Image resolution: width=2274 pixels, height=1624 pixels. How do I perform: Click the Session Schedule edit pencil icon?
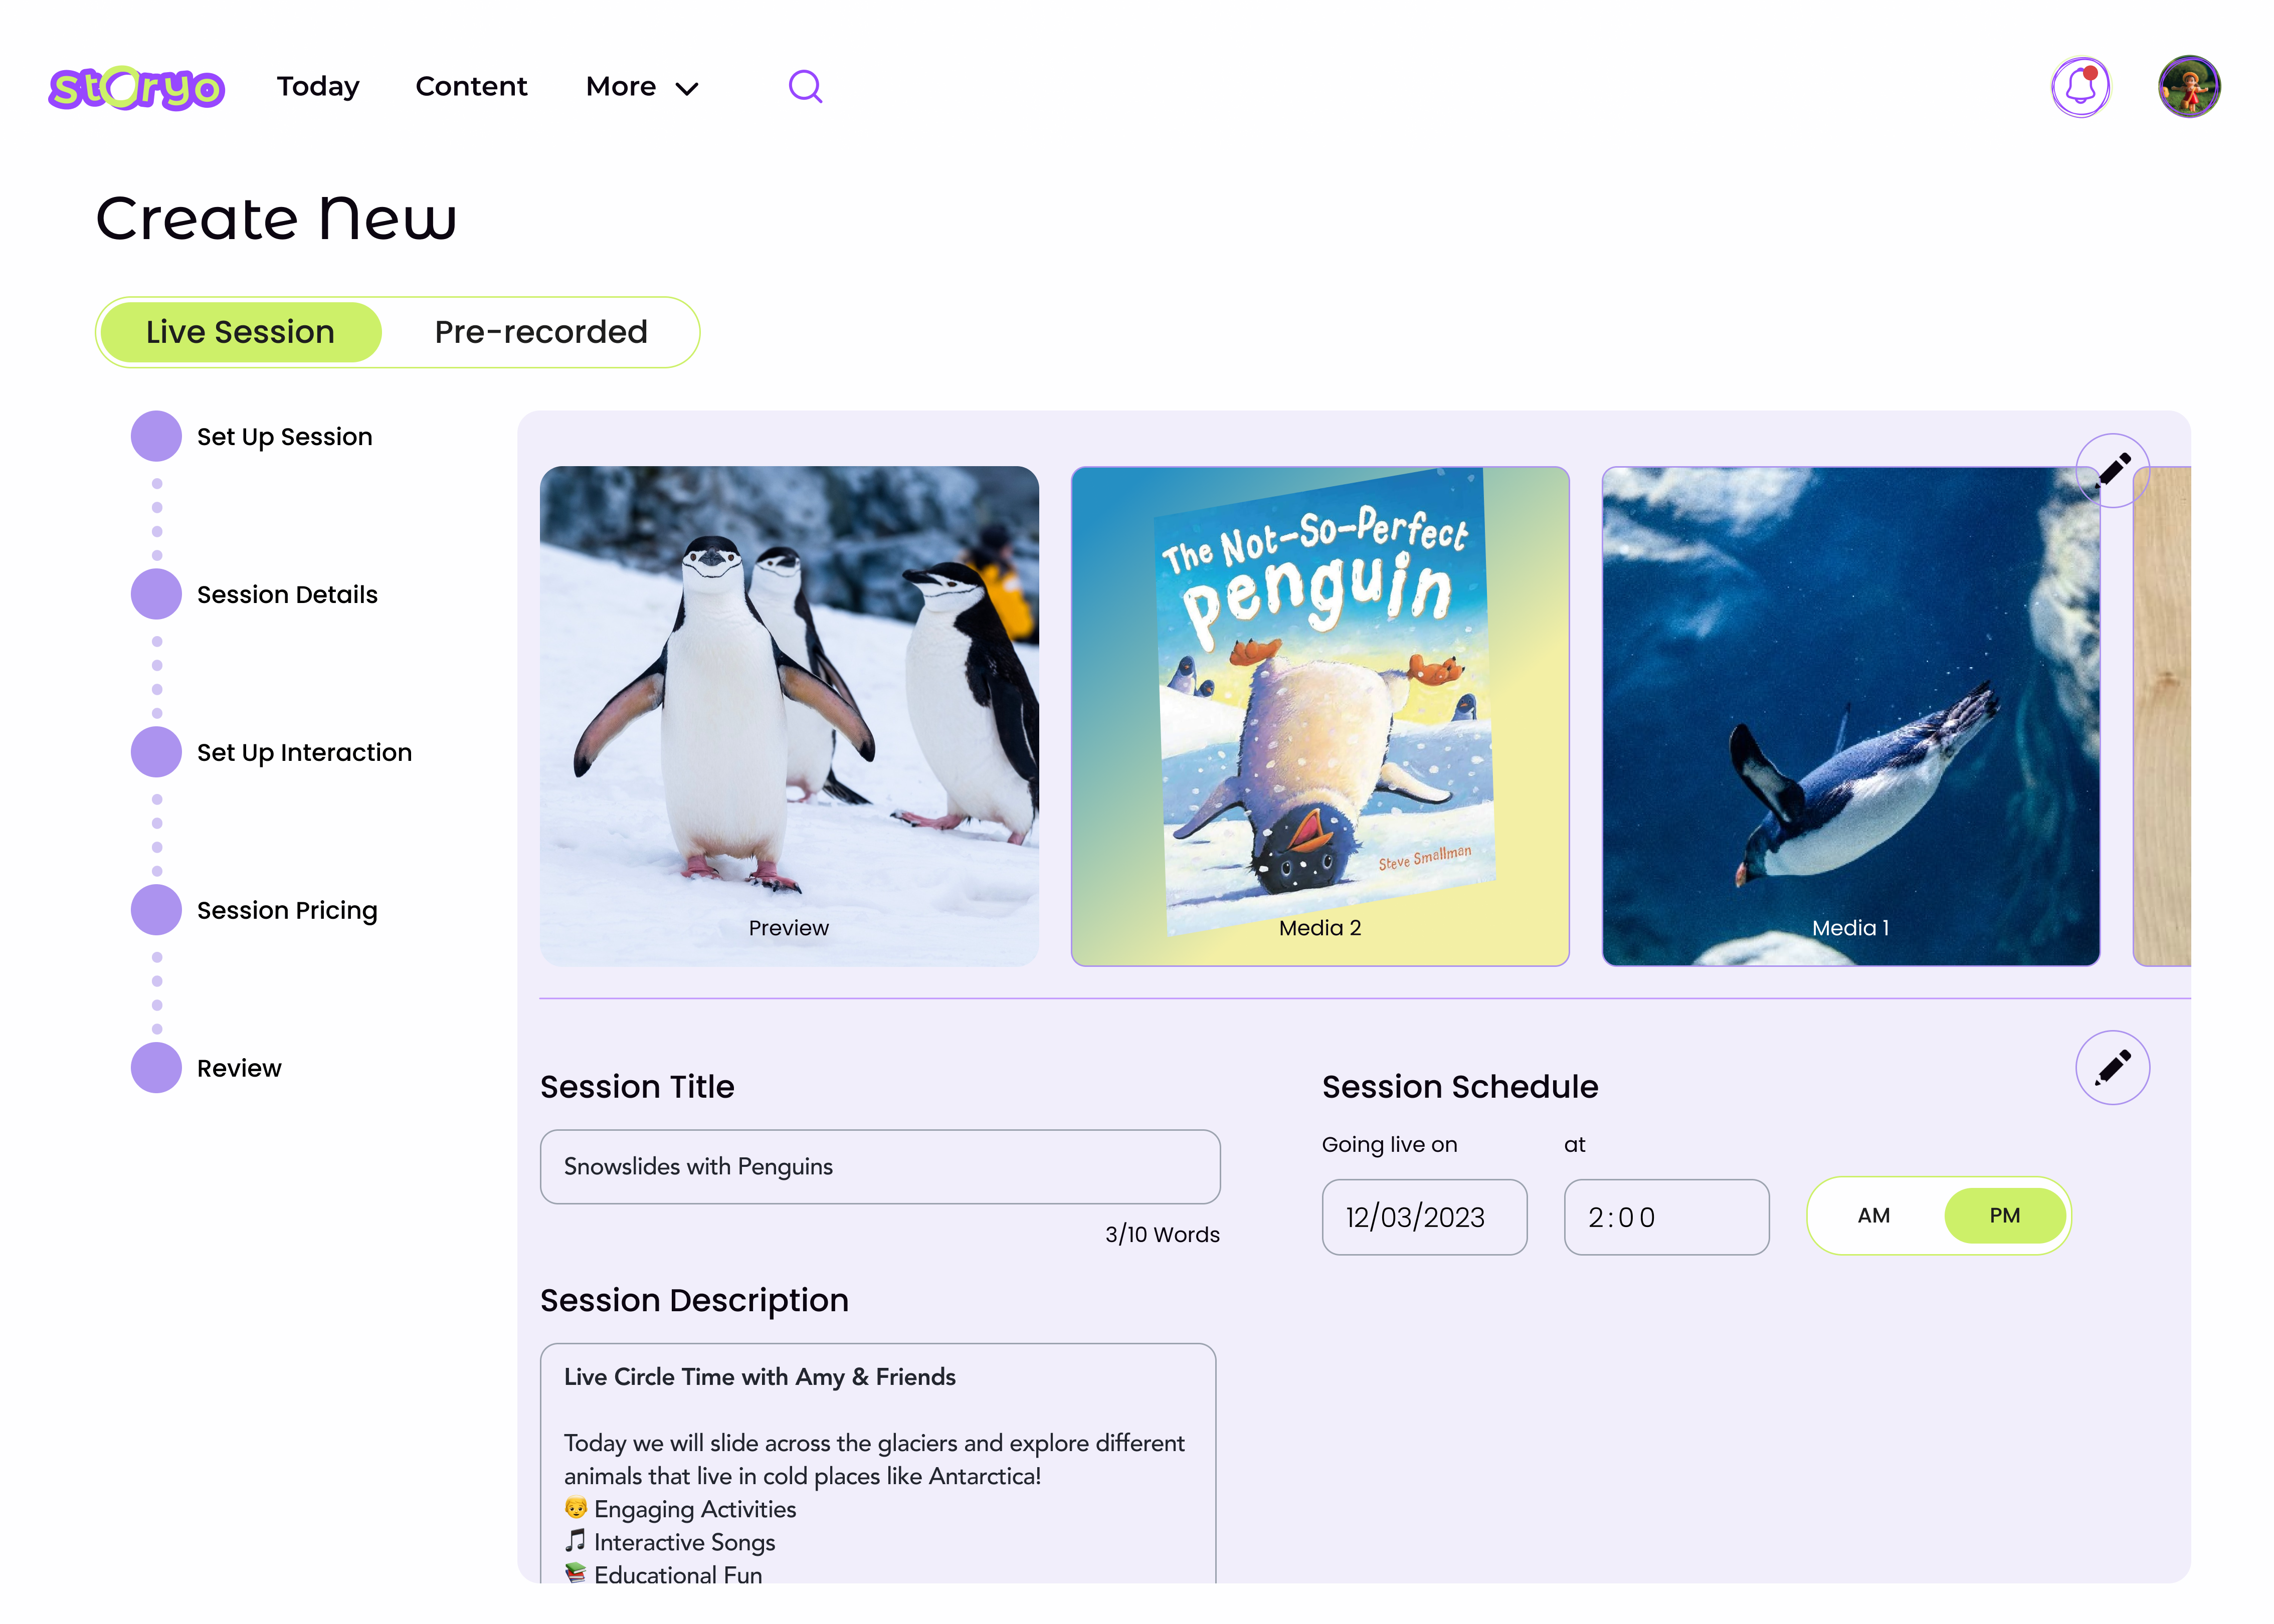point(2112,1067)
